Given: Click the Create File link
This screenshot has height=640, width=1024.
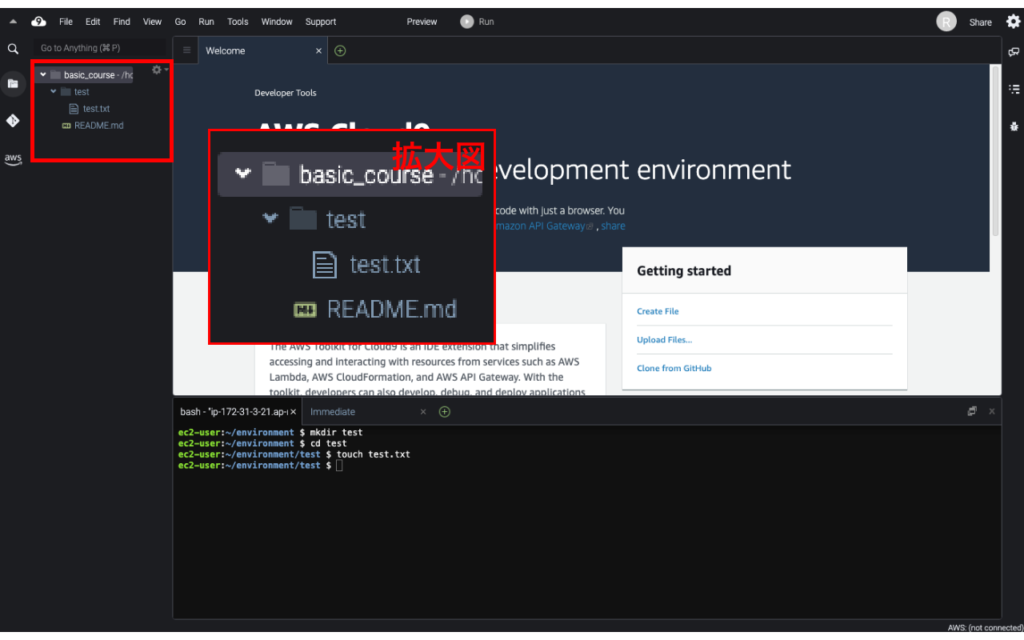Looking at the screenshot, I should [658, 312].
